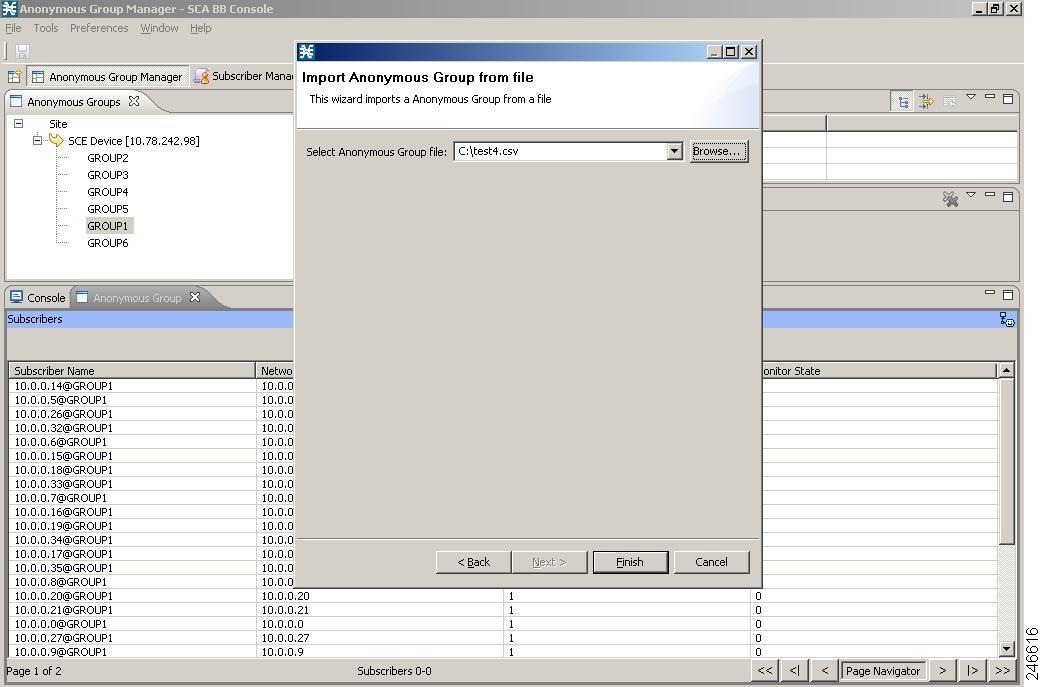Click the refresh icon on the Subscribers header bar
Screen dimensions: 1044x687
tap(1007, 319)
